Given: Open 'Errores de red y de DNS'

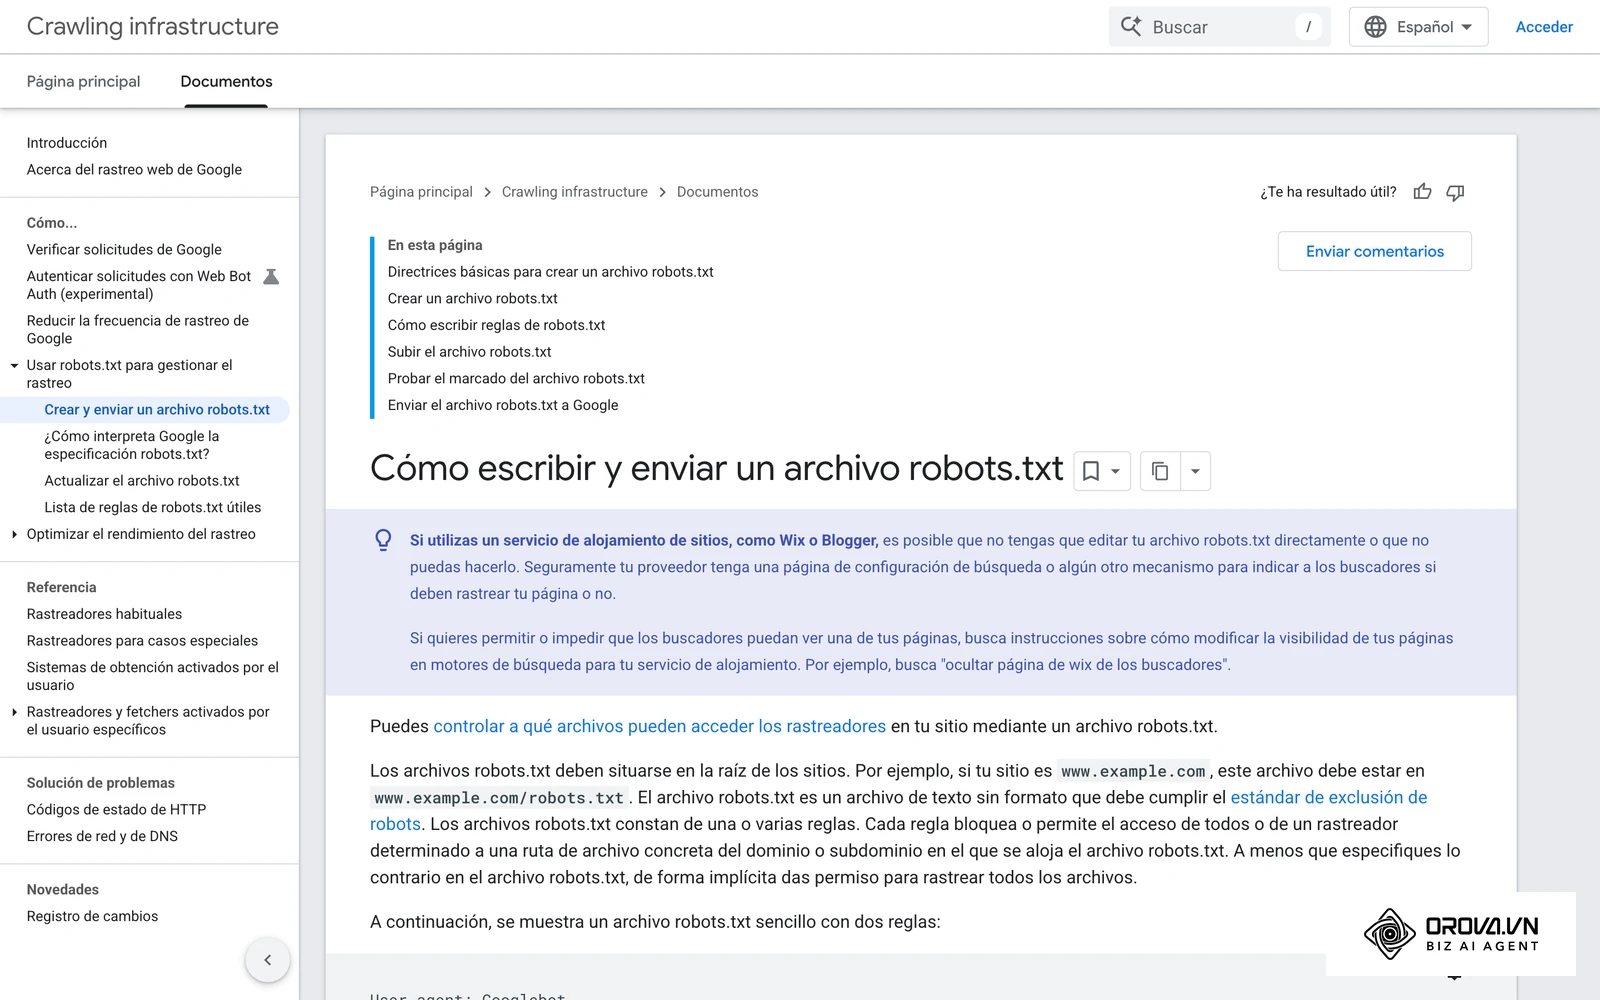Looking at the screenshot, I should click(102, 837).
